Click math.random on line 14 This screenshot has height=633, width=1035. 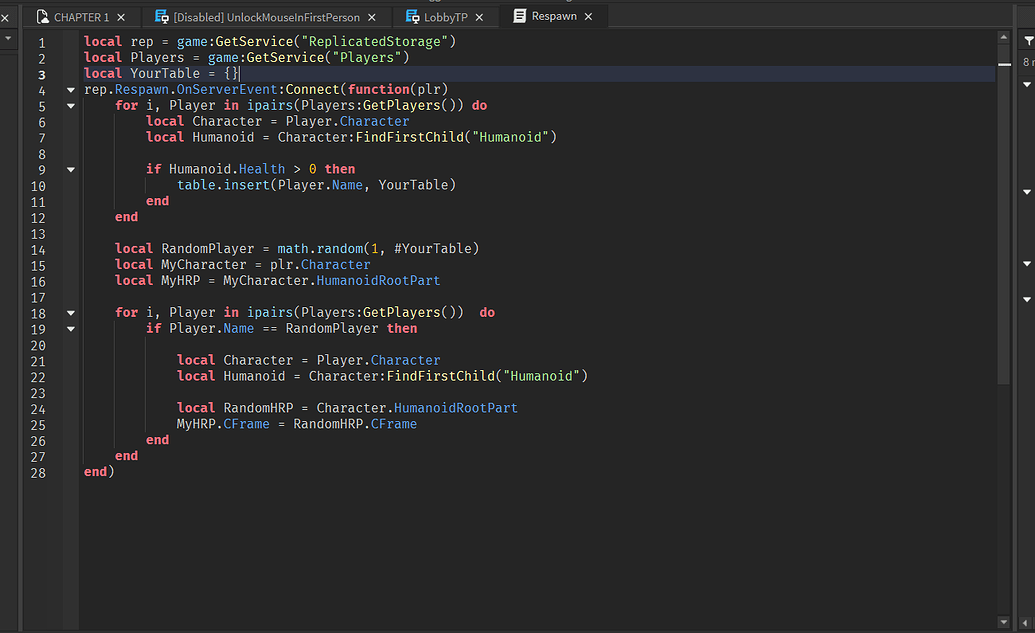pos(320,249)
